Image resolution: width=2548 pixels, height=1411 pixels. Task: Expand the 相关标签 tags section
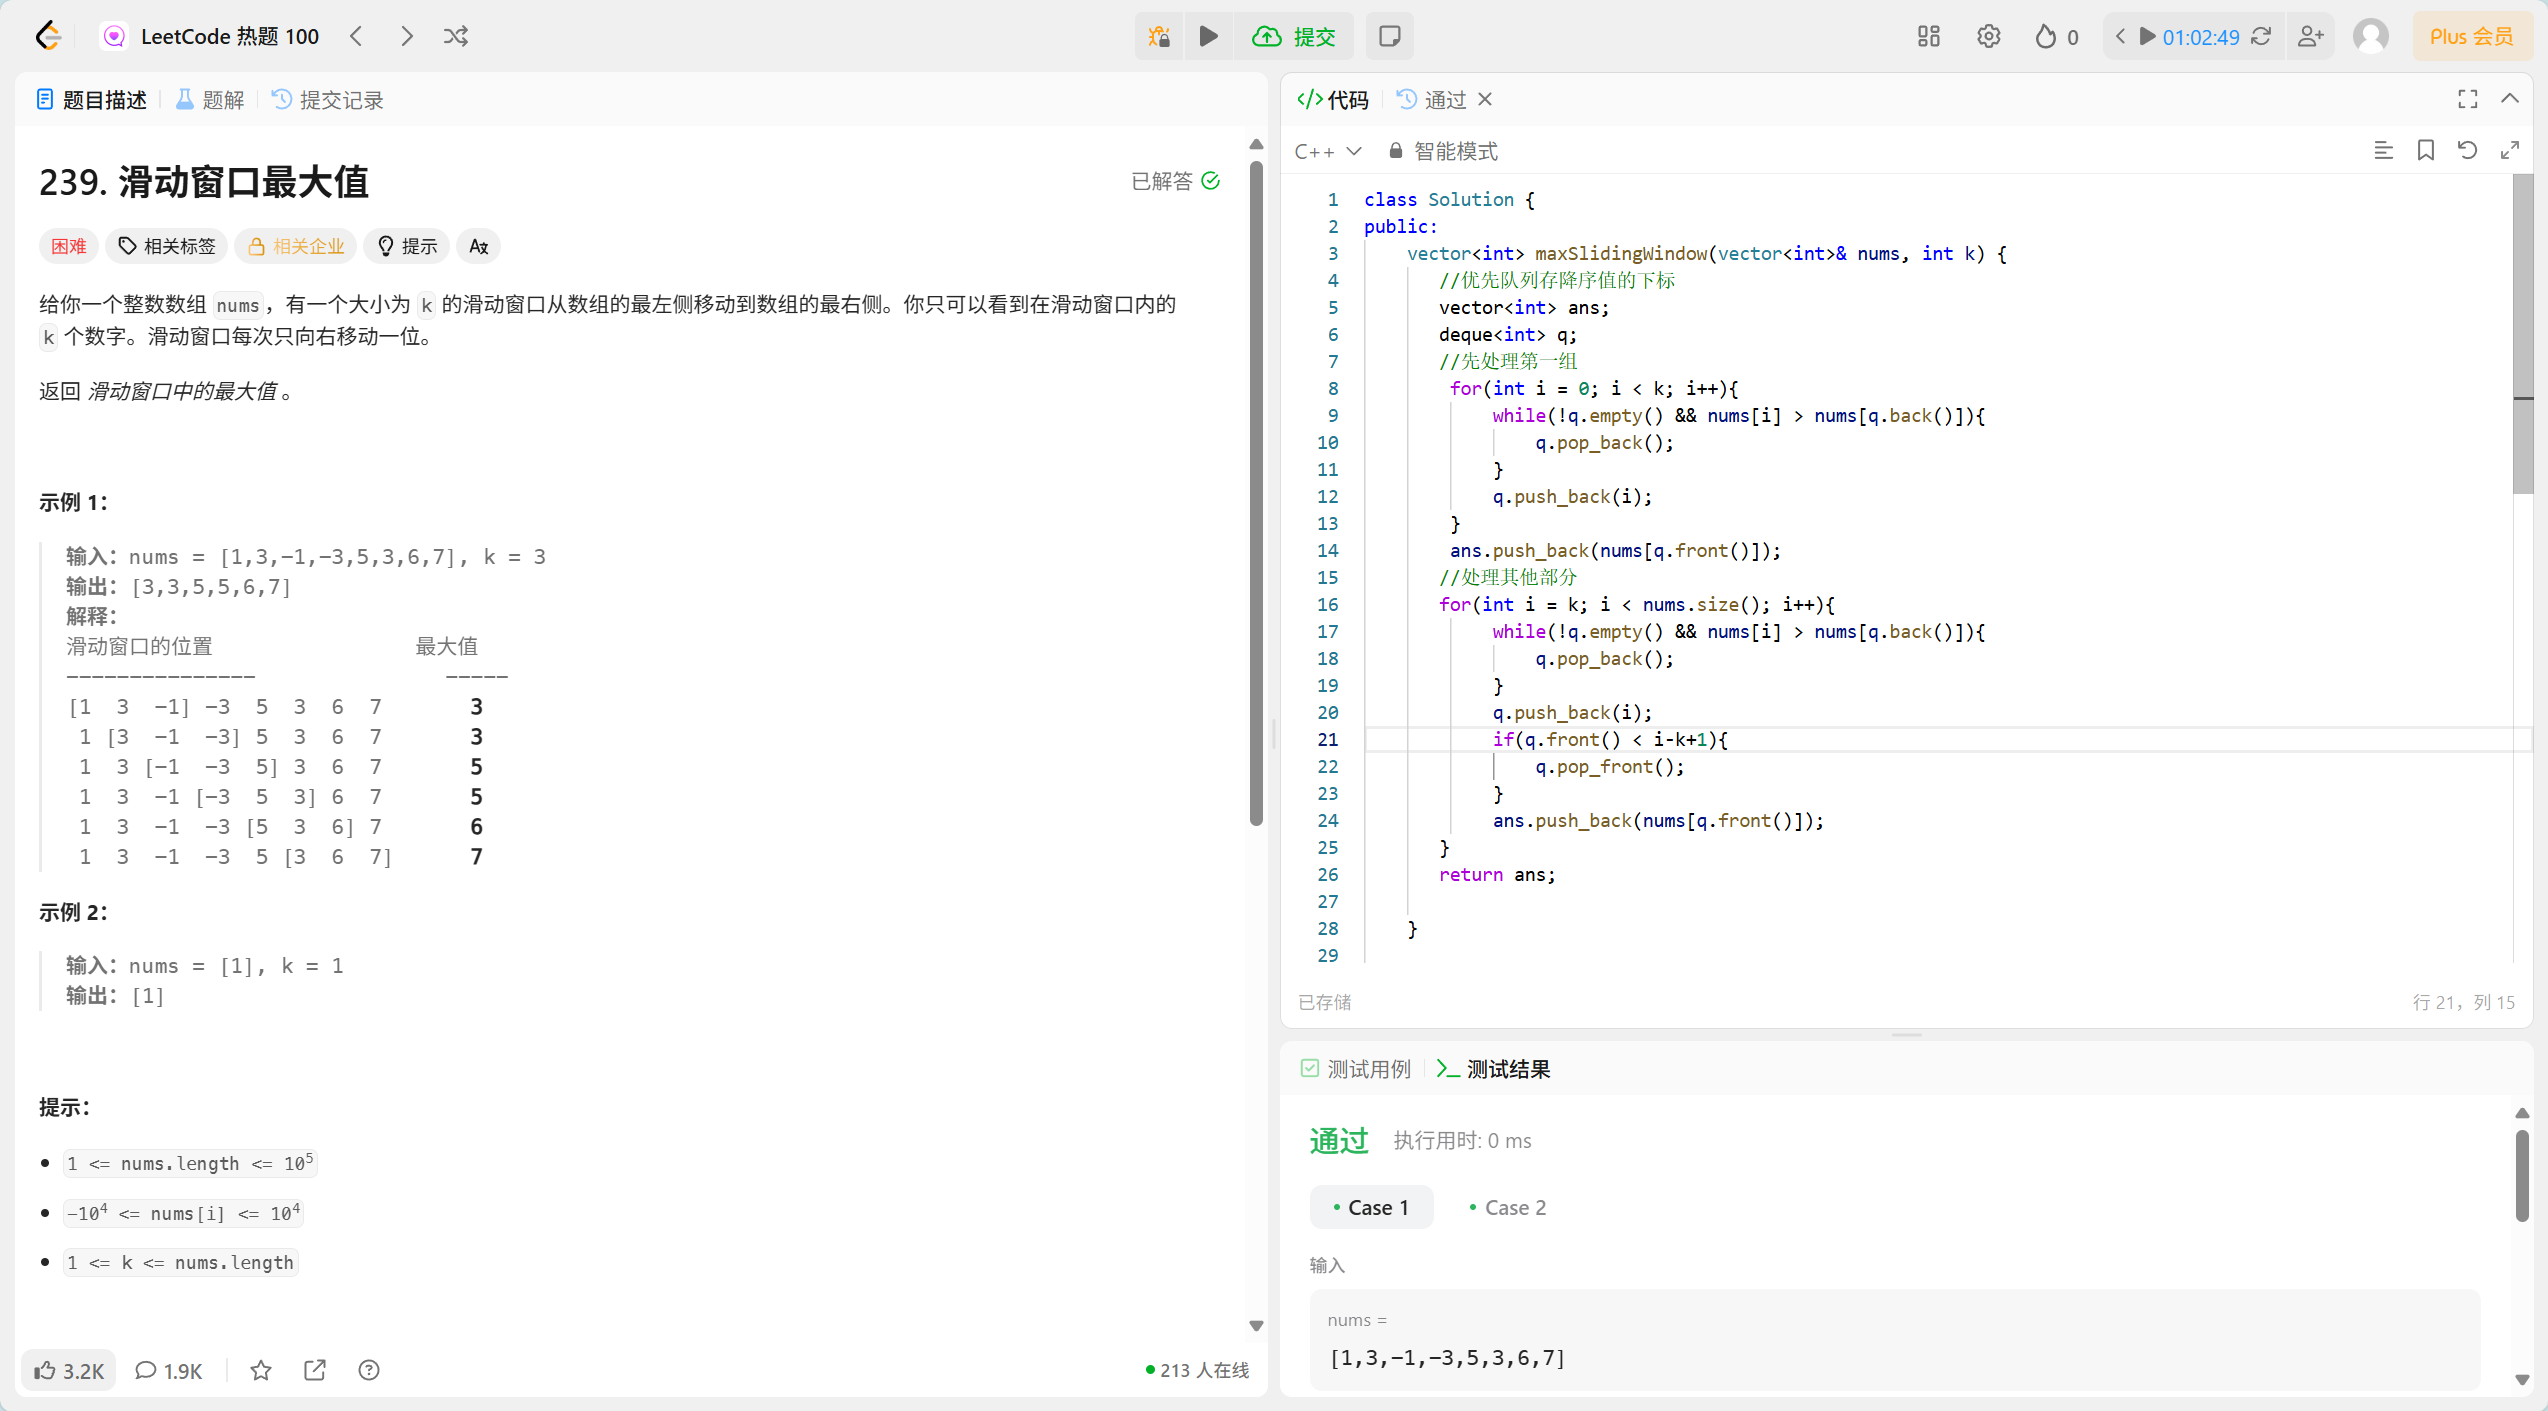click(x=167, y=246)
